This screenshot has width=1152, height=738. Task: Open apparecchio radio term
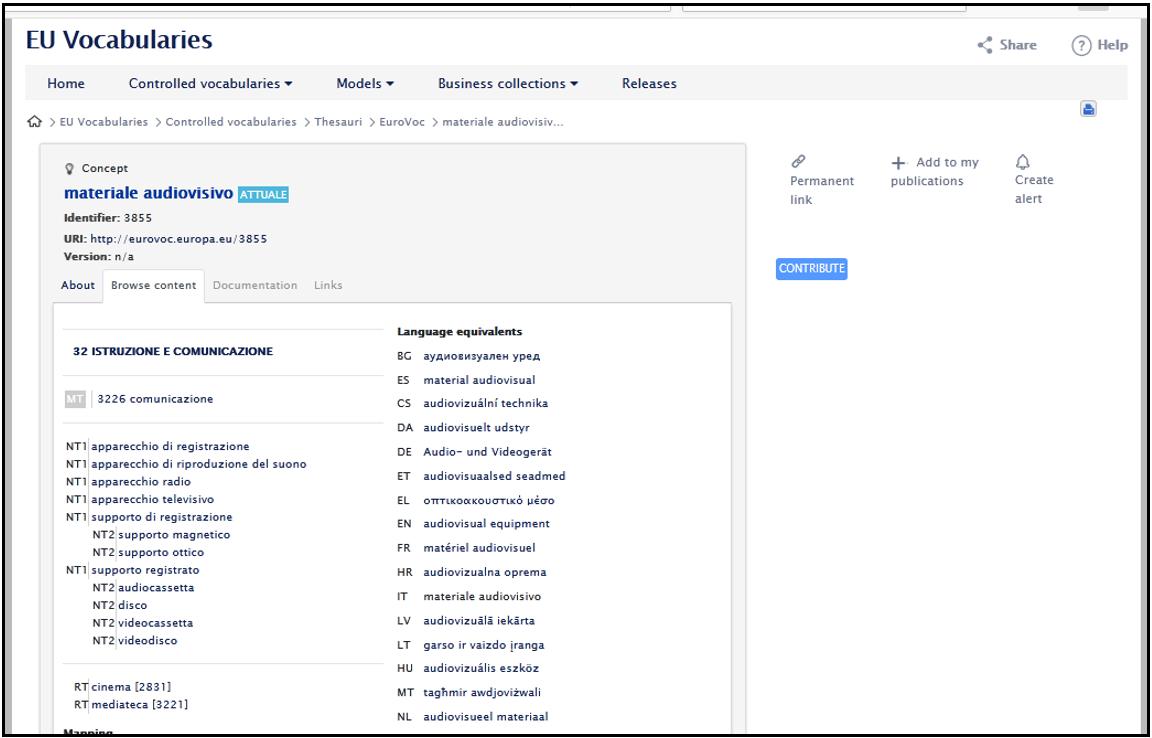[141, 481]
